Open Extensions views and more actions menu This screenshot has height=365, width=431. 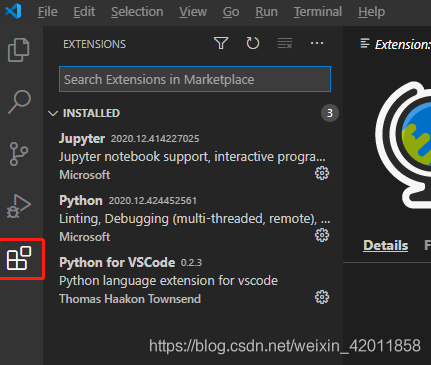(x=317, y=43)
